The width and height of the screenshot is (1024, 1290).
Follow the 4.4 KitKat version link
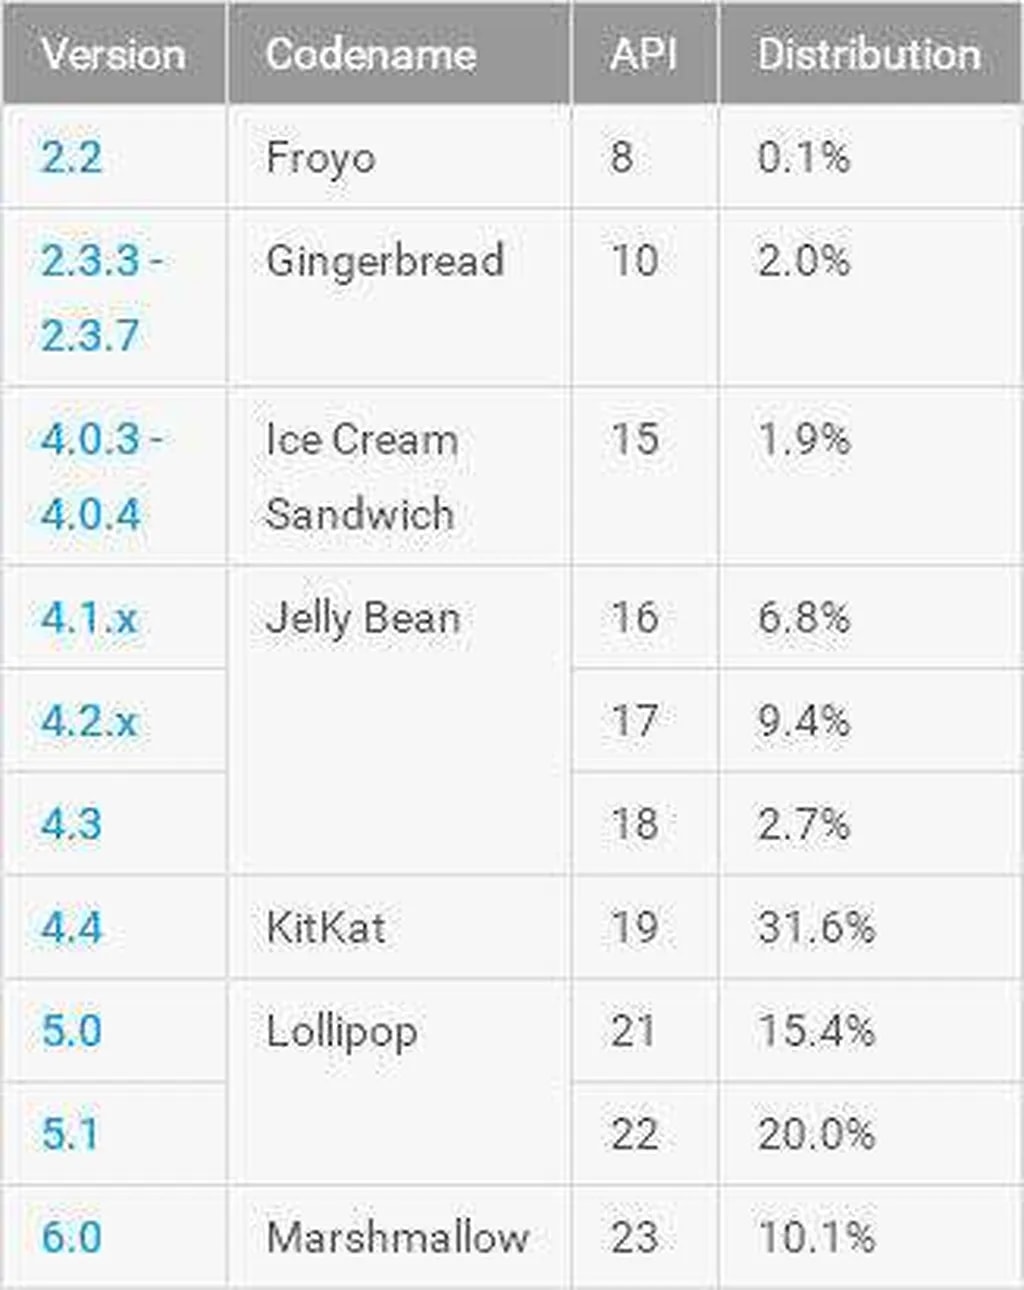tap(72, 927)
